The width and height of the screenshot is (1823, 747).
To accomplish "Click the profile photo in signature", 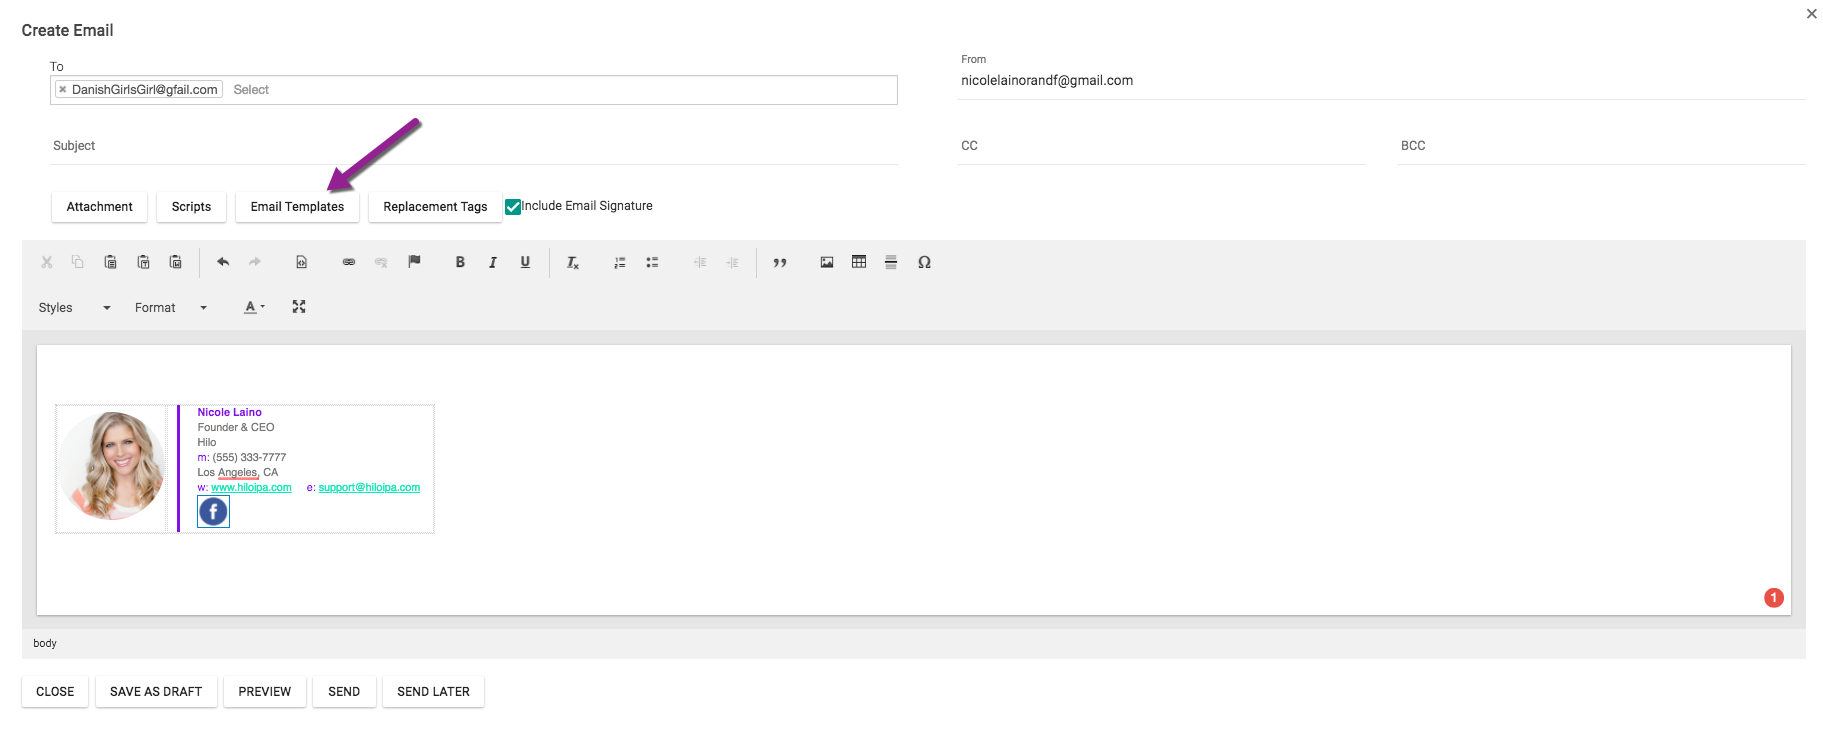I will (x=111, y=466).
